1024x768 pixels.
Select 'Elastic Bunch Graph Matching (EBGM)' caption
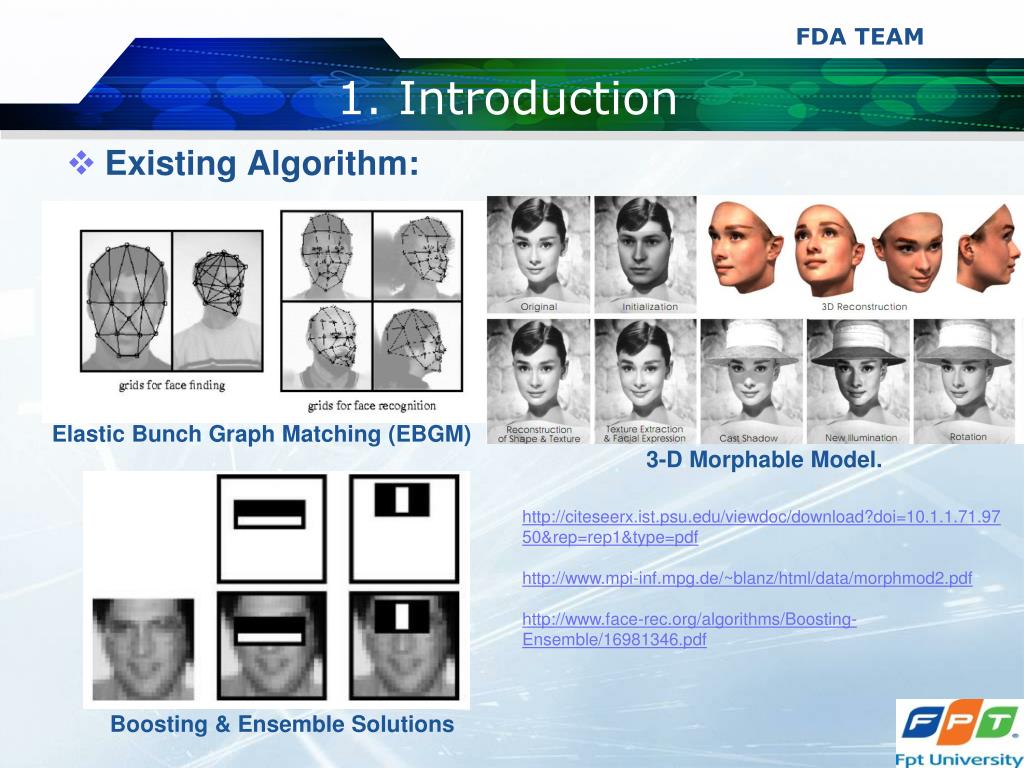click(x=261, y=434)
